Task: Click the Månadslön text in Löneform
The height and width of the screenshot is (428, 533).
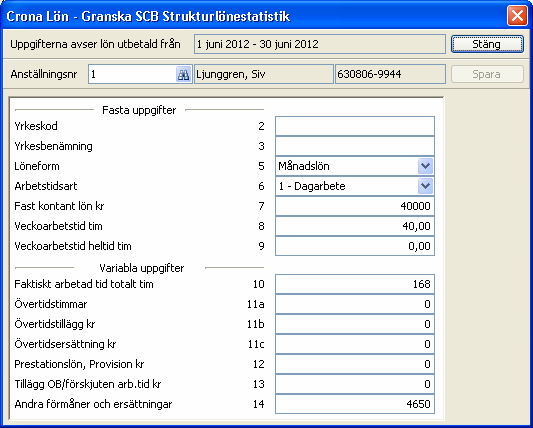Action: (304, 166)
